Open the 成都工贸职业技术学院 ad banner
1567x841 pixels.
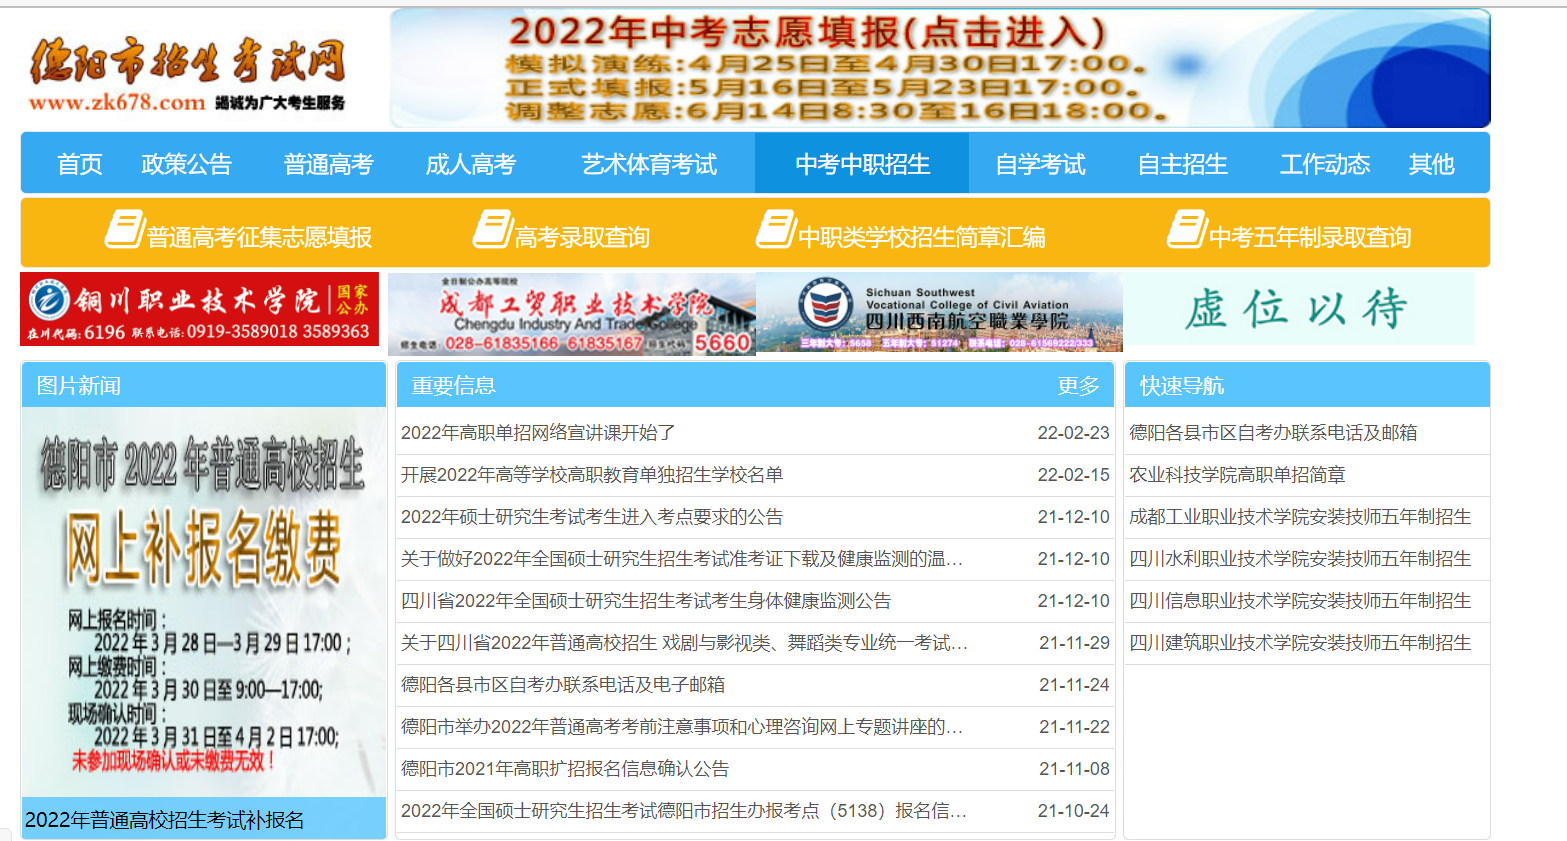pyautogui.click(x=572, y=314)
